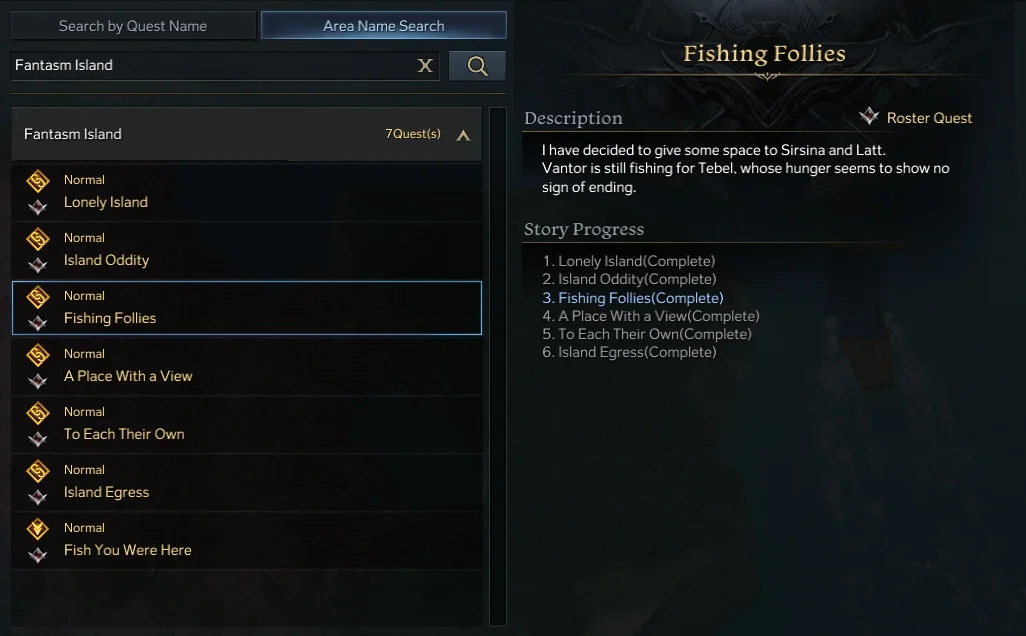Click the Roster Quest diamond icon in description
1026x636 pixels.
[x=869, y=116]
